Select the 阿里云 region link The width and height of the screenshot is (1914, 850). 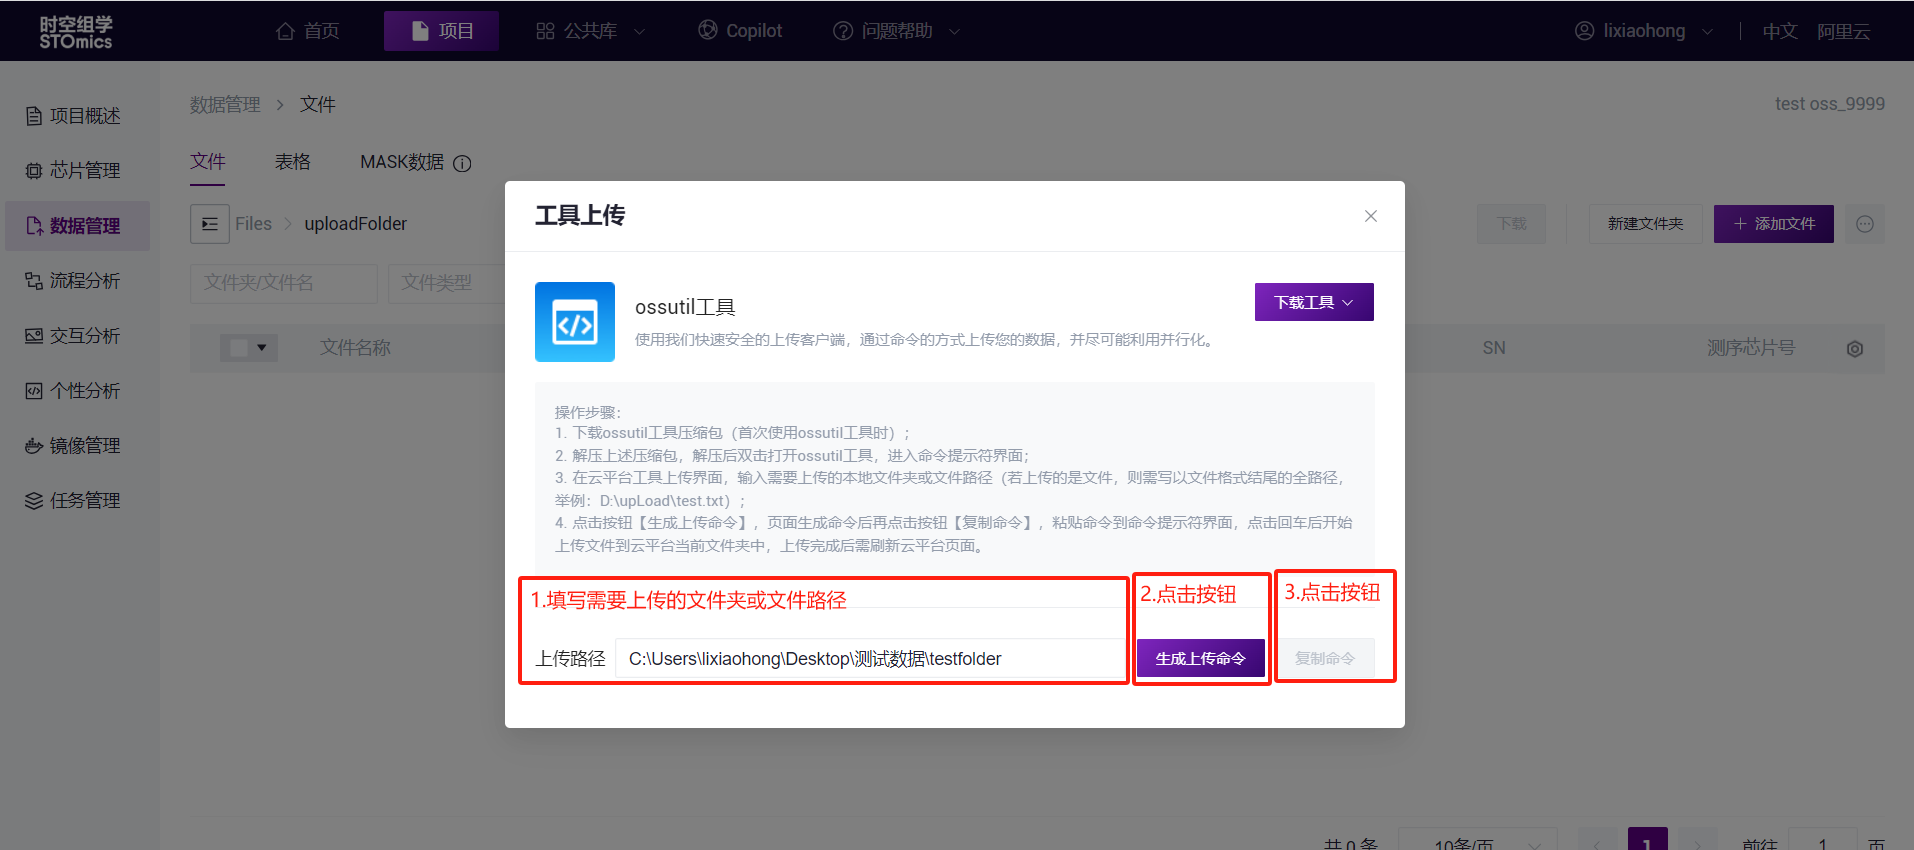[1843, 31]
